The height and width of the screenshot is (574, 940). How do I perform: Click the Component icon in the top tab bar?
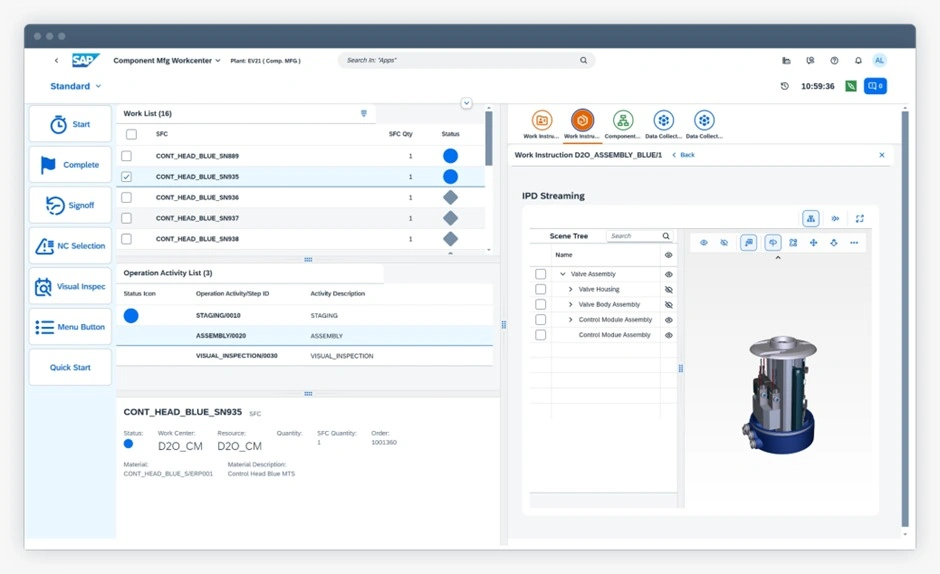click(622, 122)
